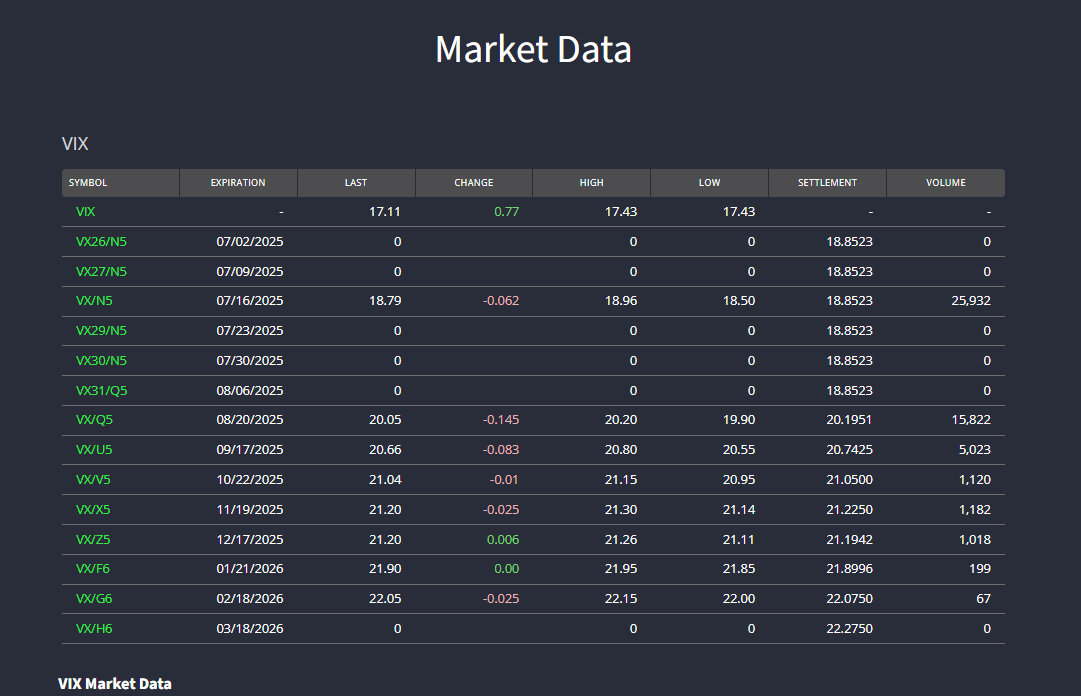Click the expiration date 12/17/2025

tap(250, 540)
